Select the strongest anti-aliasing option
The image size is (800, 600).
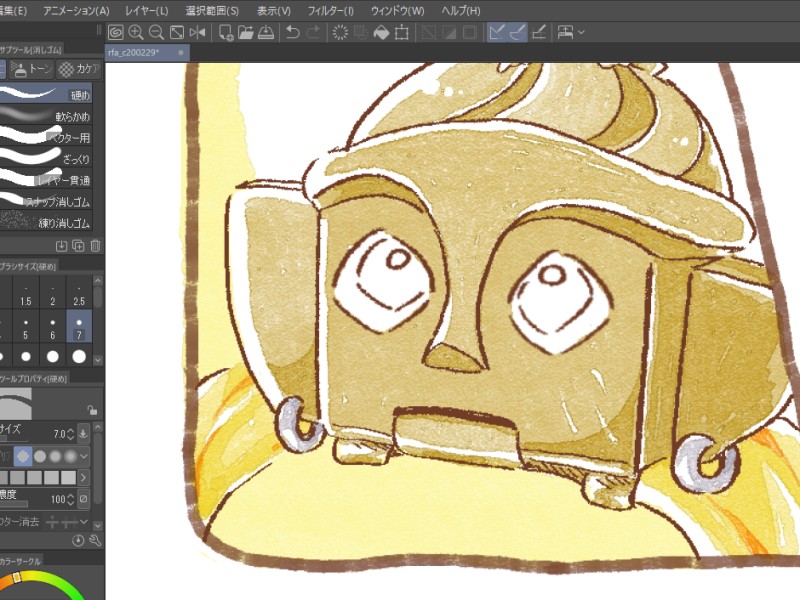pyautogui.click(x=70, y=456)
